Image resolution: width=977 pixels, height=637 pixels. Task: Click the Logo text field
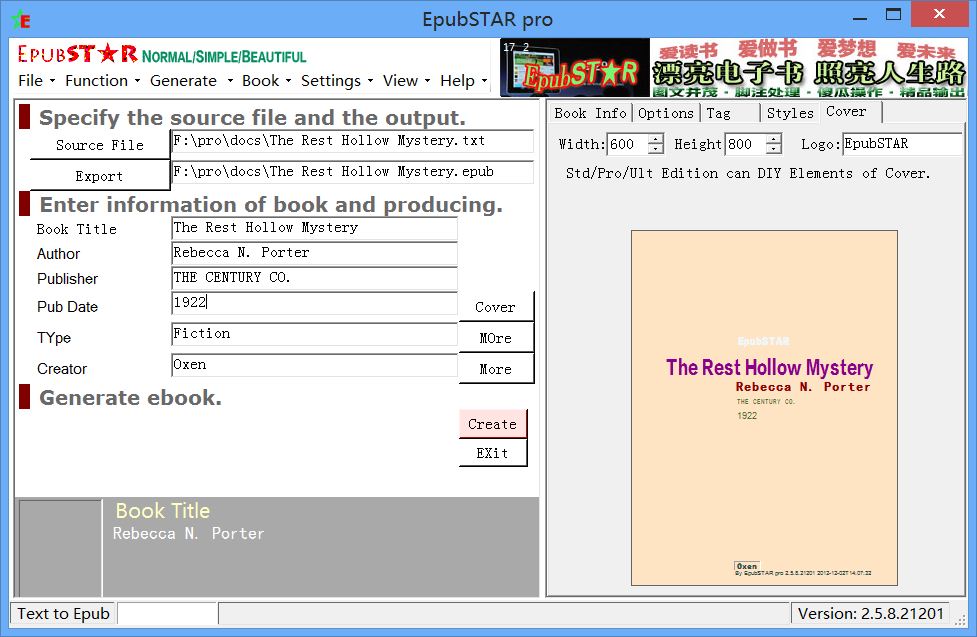(x=902, y=144)
